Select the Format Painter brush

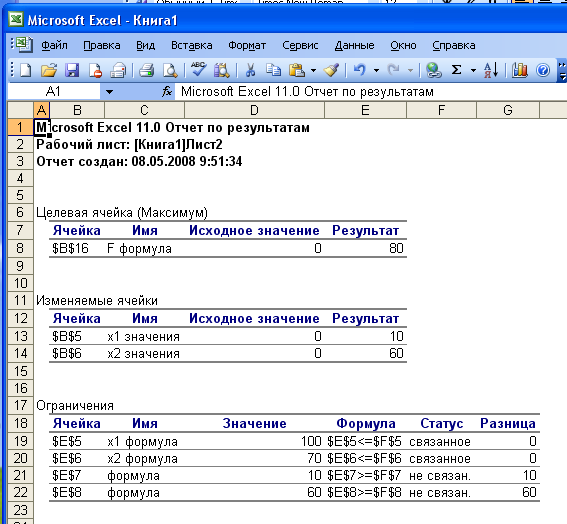(331, 70)
